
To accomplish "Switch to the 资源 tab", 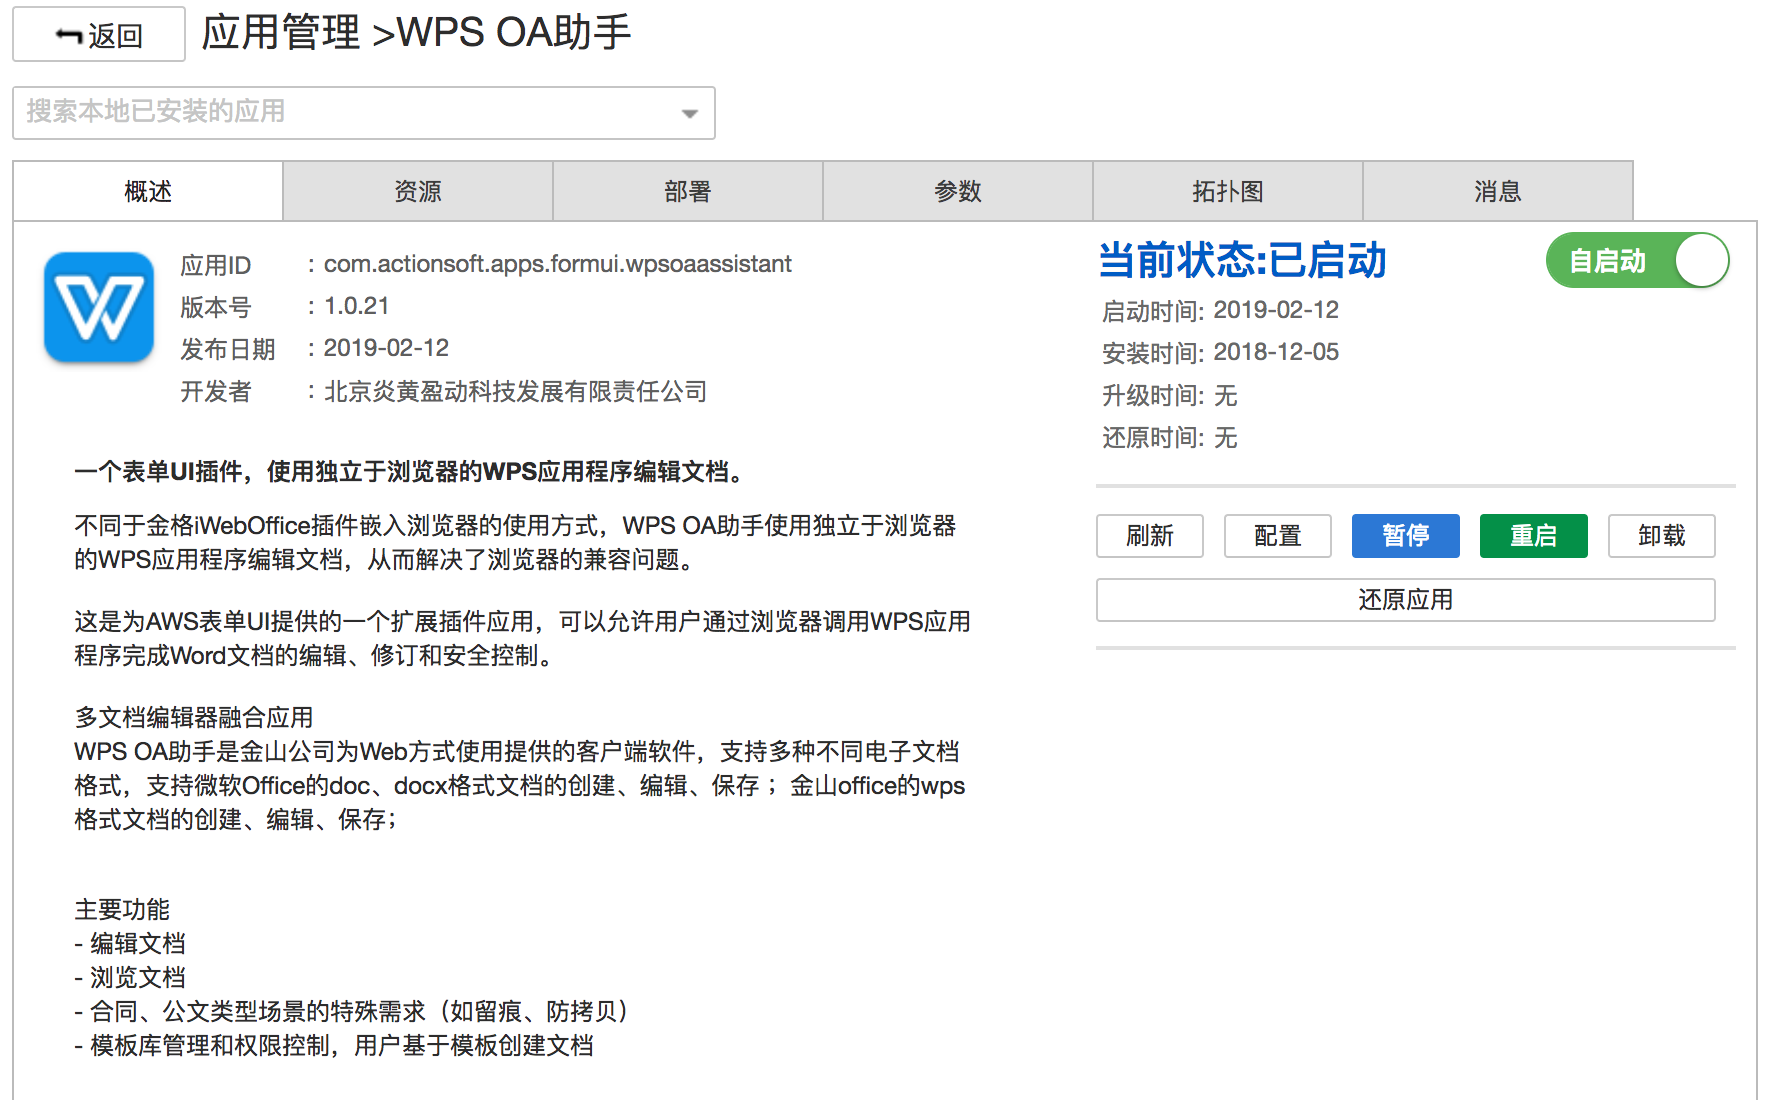I will [x=418, y=191].
